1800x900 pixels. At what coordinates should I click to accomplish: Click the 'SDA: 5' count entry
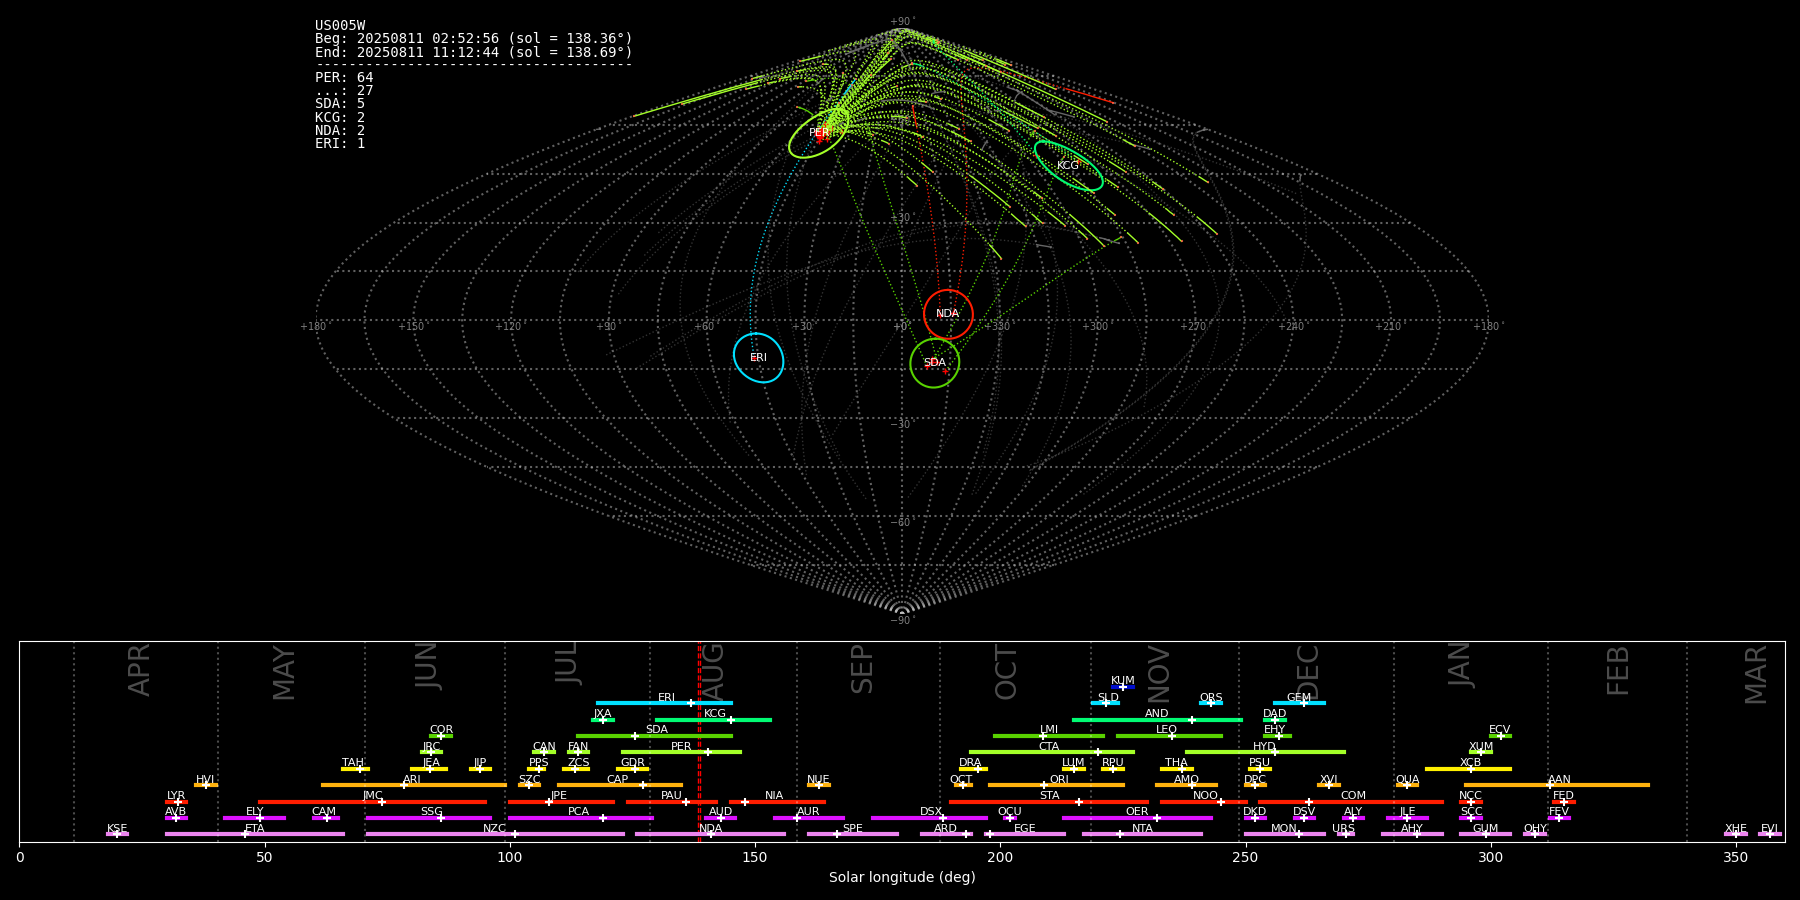[340, 104]
